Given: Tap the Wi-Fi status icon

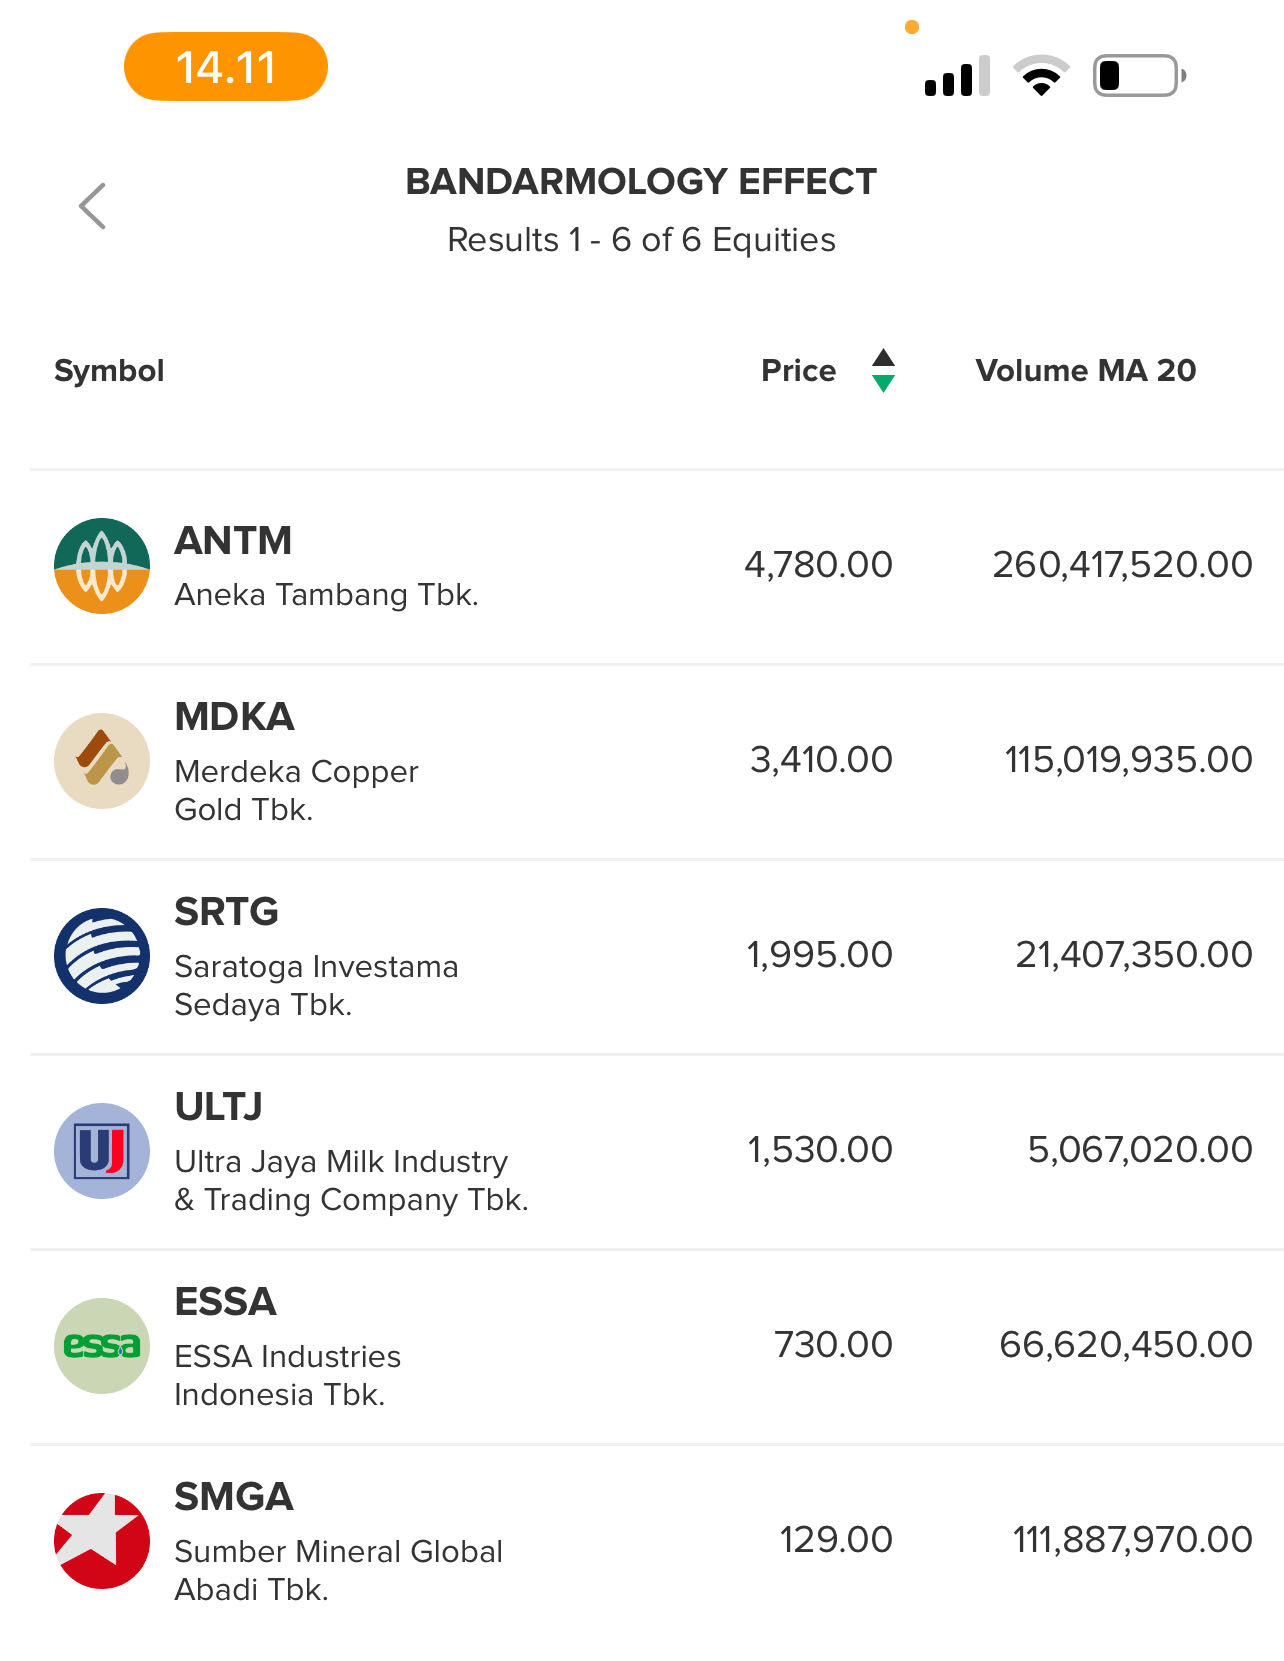Looking at the screenshot, I should coord(1041,76).
